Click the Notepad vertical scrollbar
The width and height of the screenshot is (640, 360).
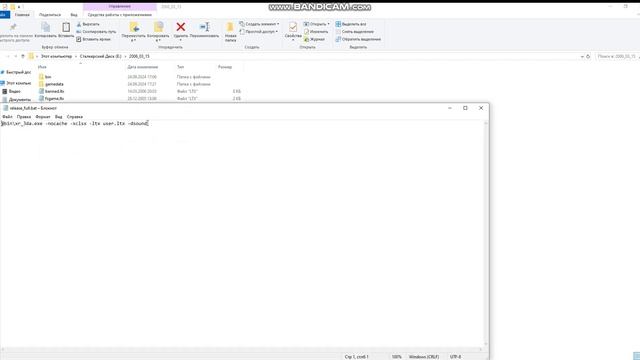486,233
